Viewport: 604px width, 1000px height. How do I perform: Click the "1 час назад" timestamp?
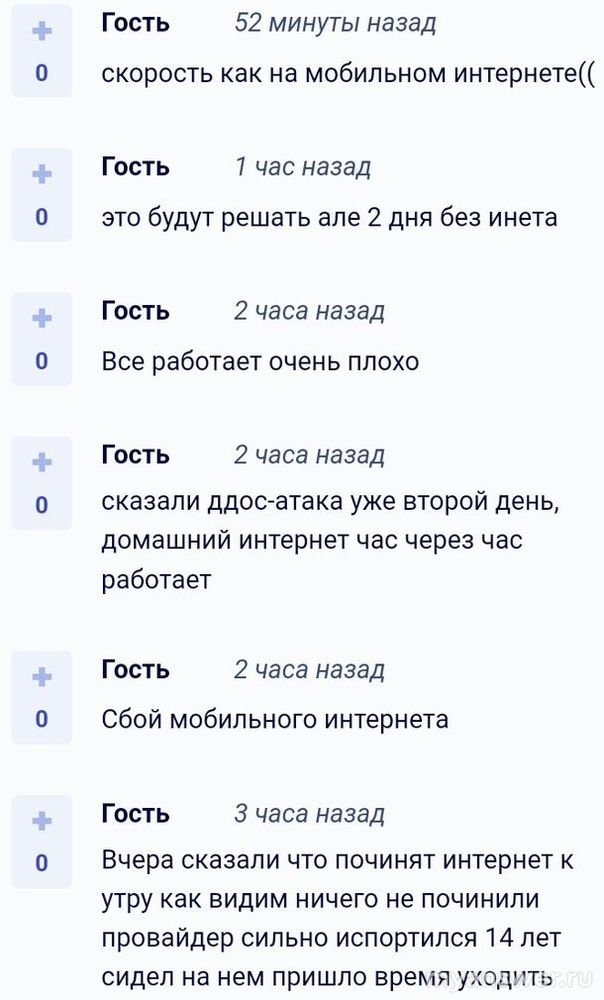[302, 167]
